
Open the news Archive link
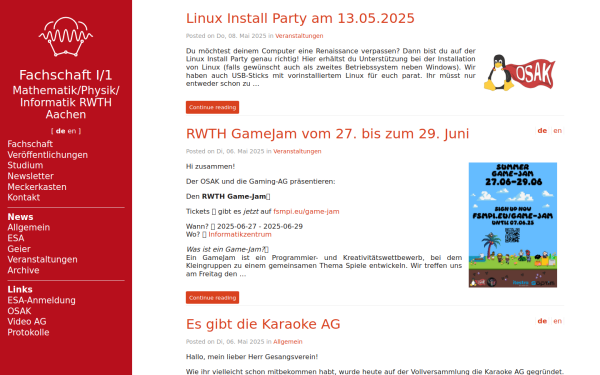click(x=23, y=270)
